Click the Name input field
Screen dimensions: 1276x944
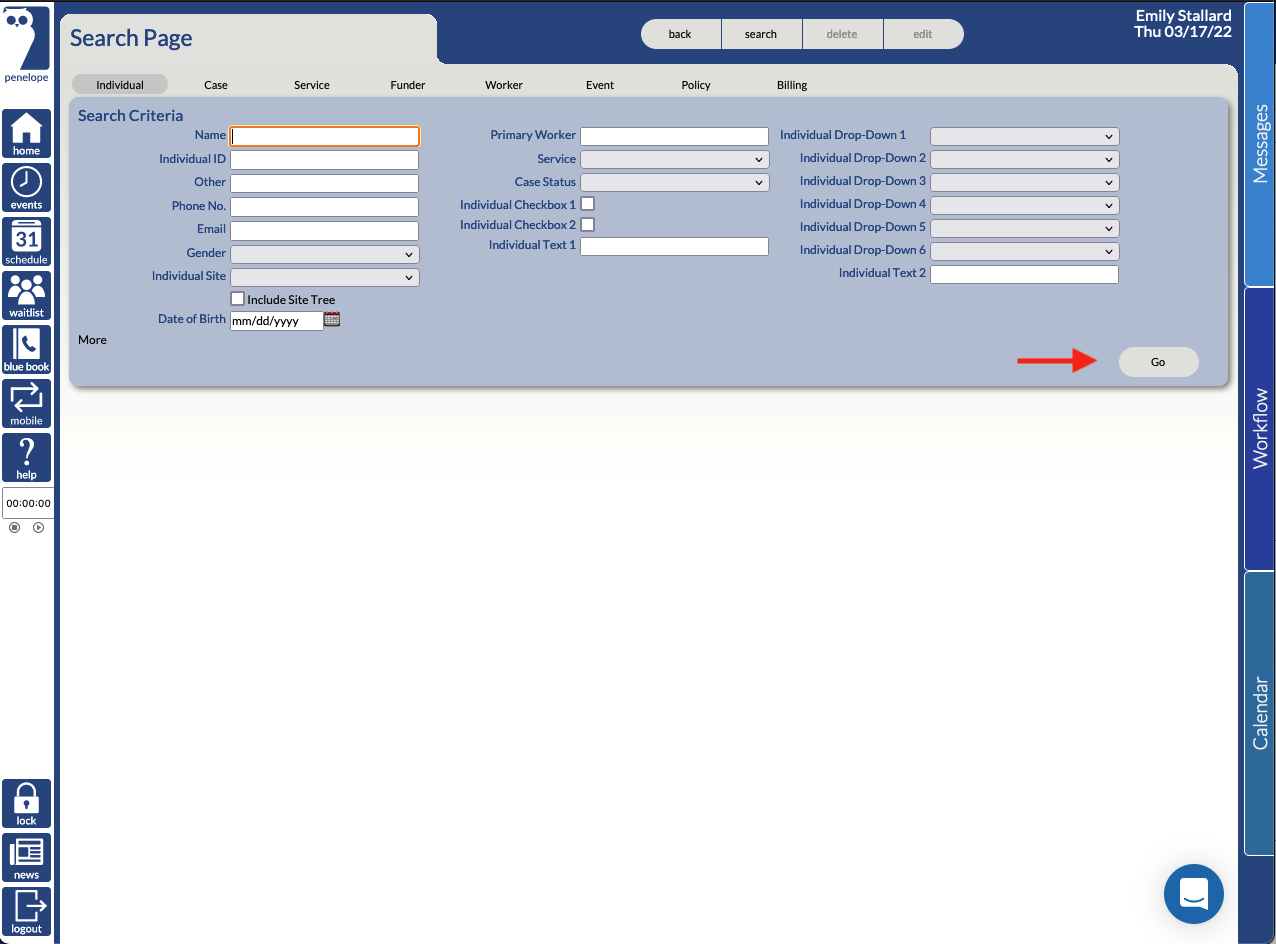324,136
